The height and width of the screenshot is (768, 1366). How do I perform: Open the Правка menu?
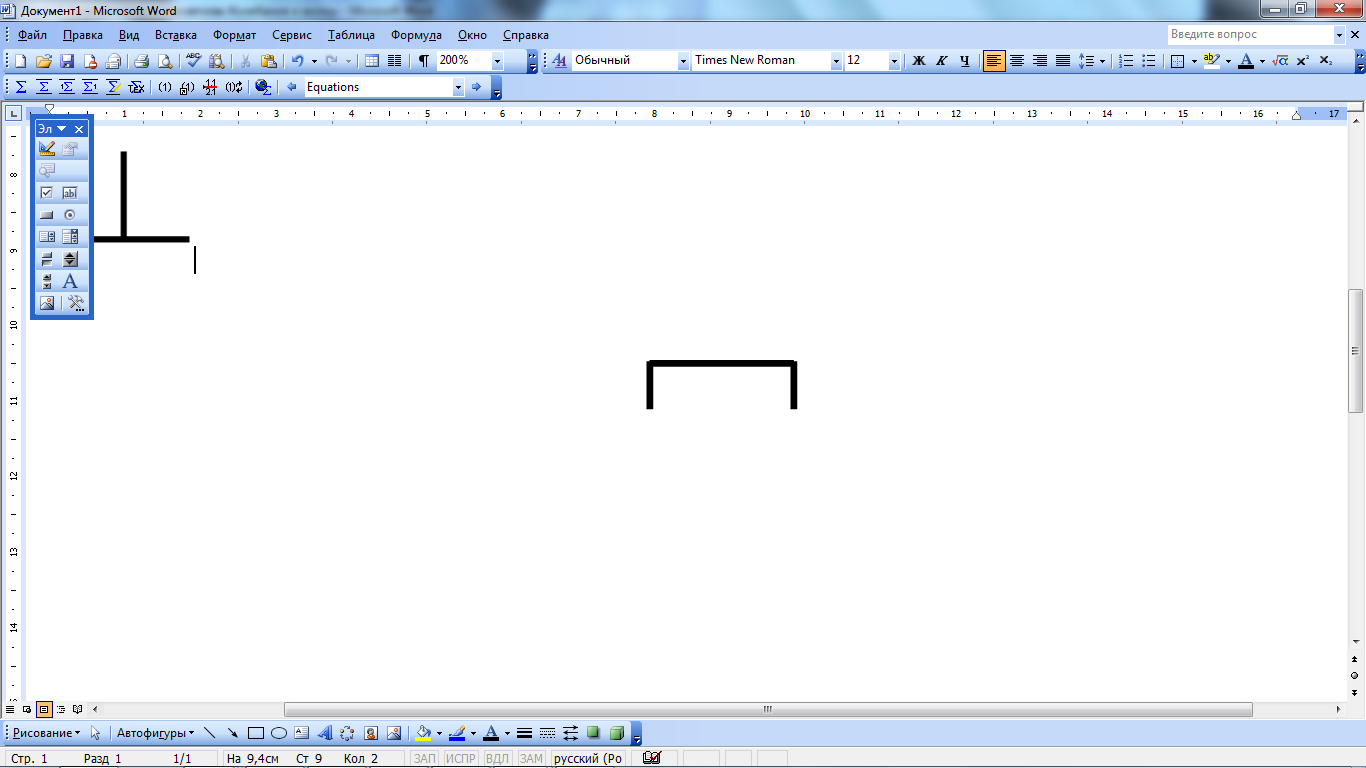click(x=82, y=35)
